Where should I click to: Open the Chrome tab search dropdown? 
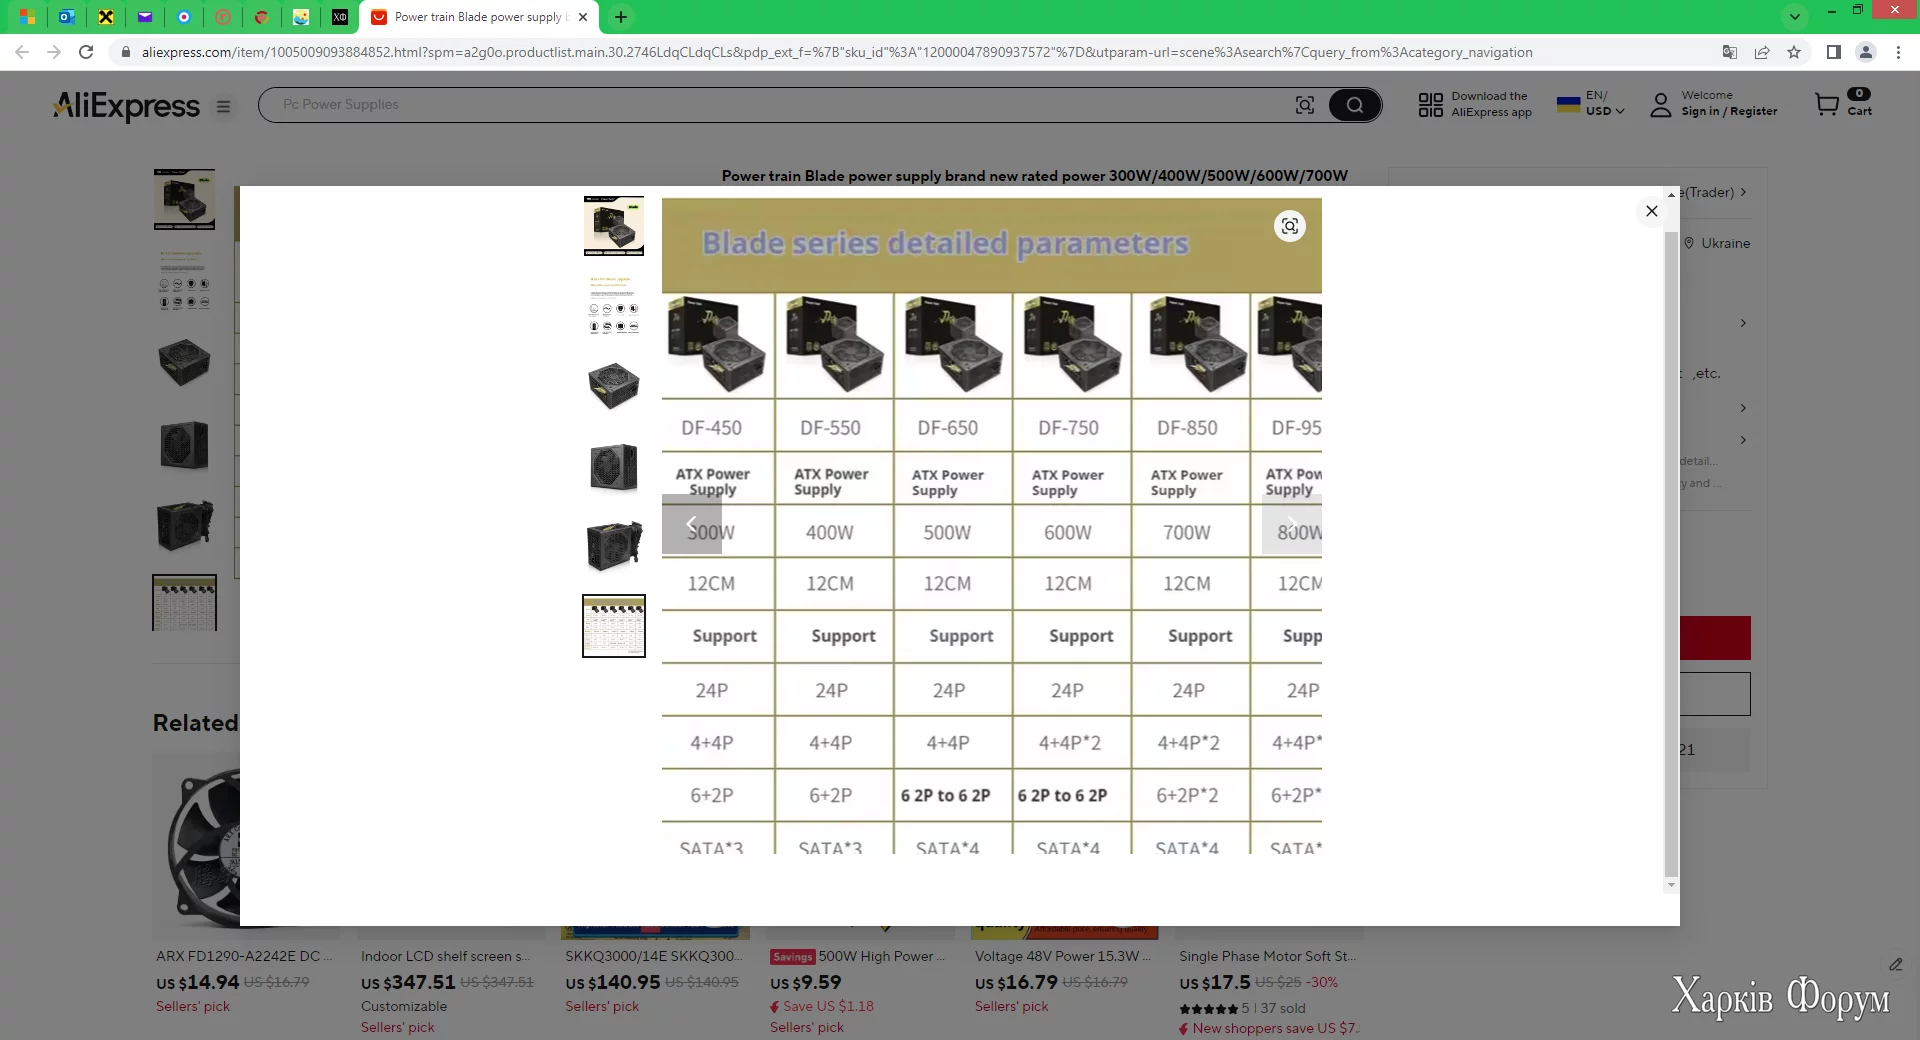[1795, 17]
